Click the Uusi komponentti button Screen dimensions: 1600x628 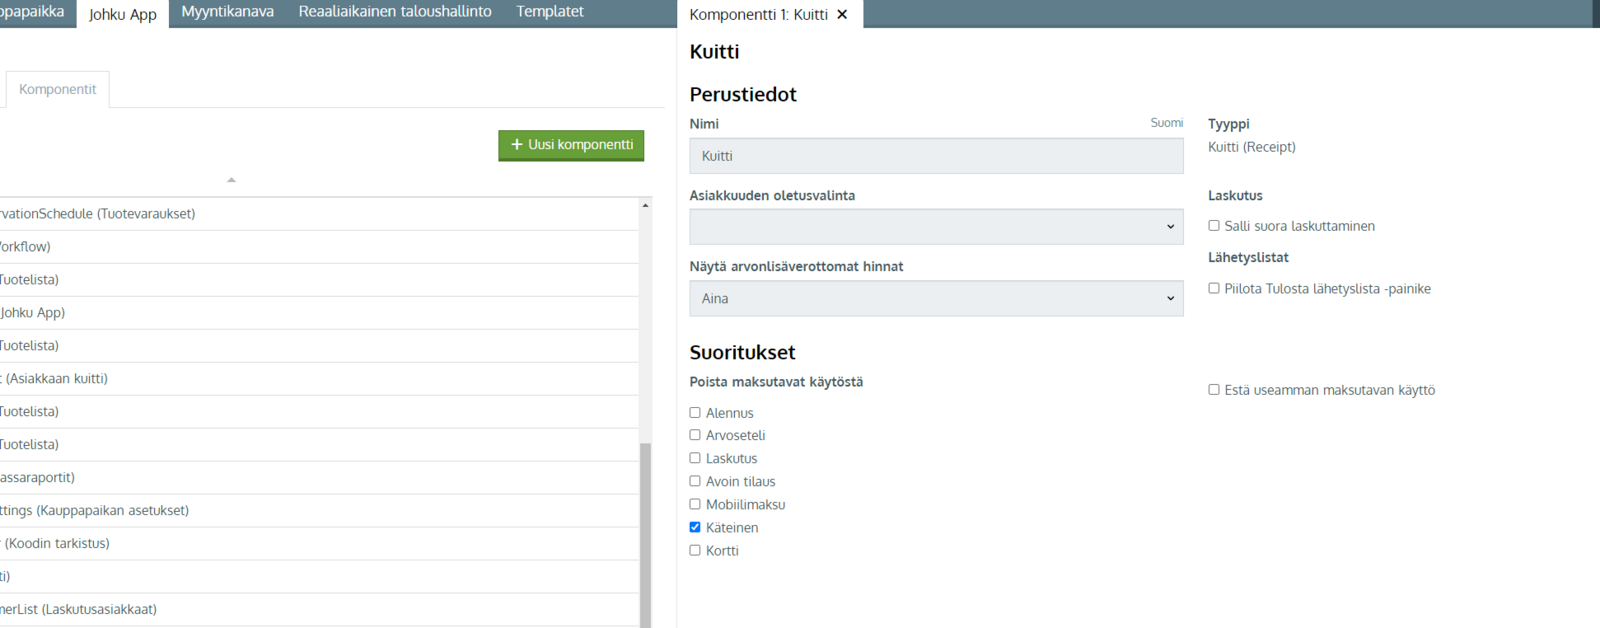[x=571, y=145]
